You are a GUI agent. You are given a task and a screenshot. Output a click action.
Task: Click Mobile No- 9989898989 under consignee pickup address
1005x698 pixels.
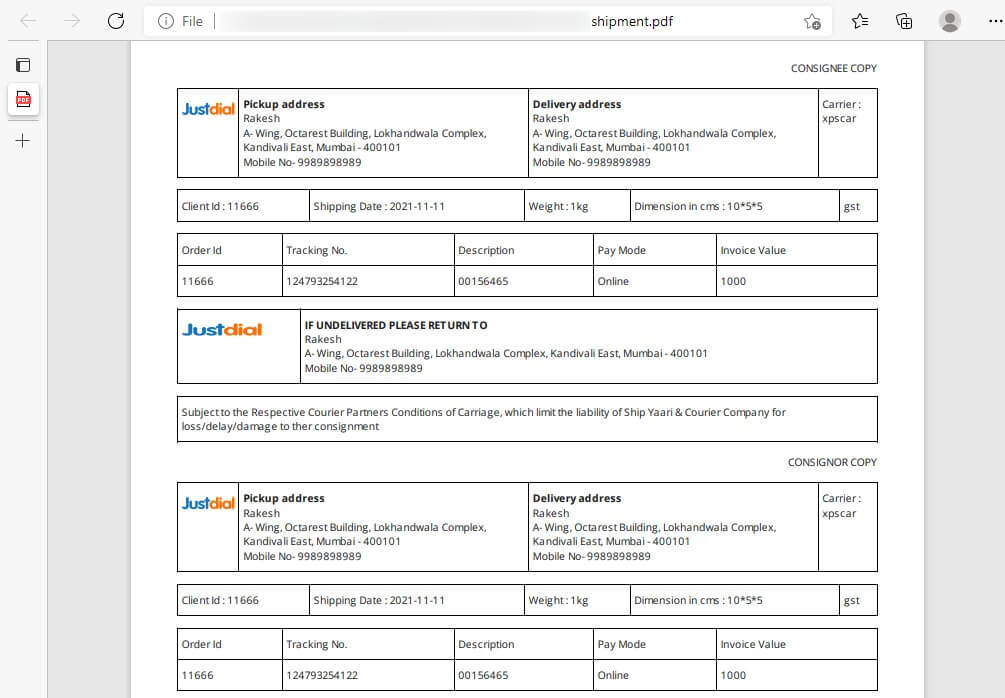coord(302,162)
